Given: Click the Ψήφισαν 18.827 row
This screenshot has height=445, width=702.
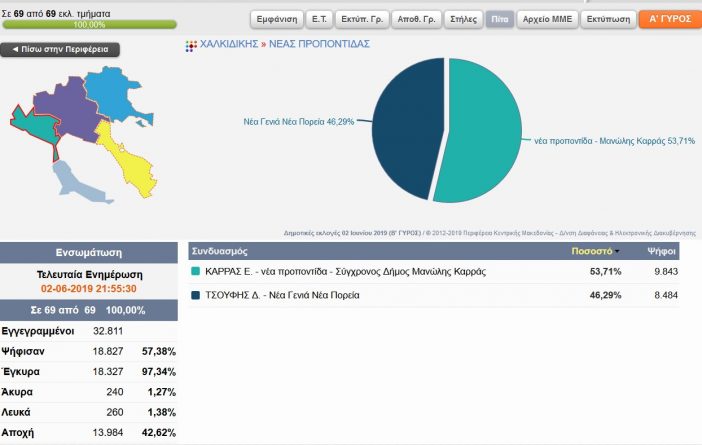Looking at the screenshot, I should pyautogui.click(x=89, y=351).
